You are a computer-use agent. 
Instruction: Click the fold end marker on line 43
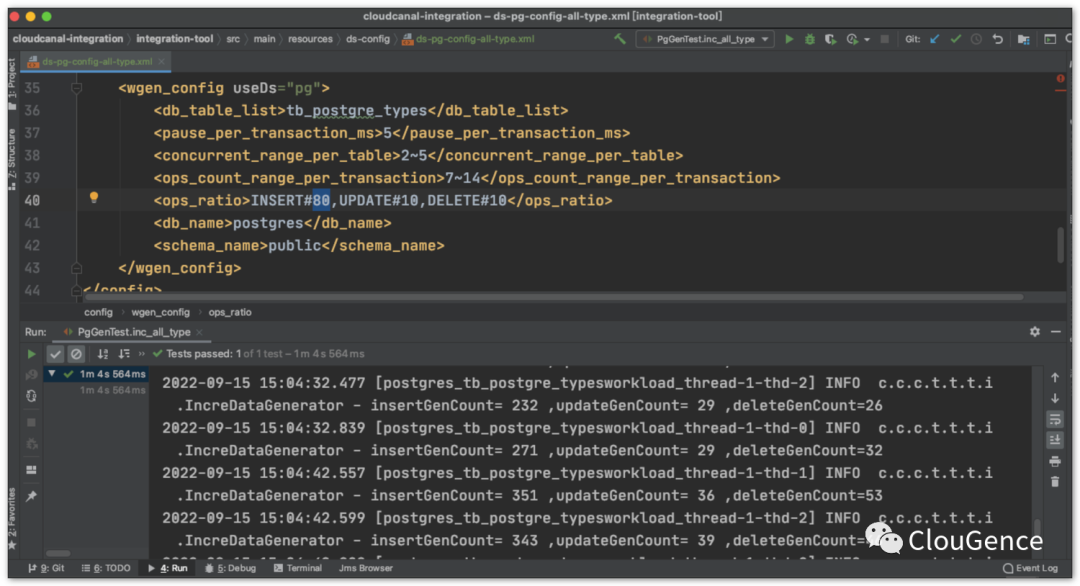[76, 268]
